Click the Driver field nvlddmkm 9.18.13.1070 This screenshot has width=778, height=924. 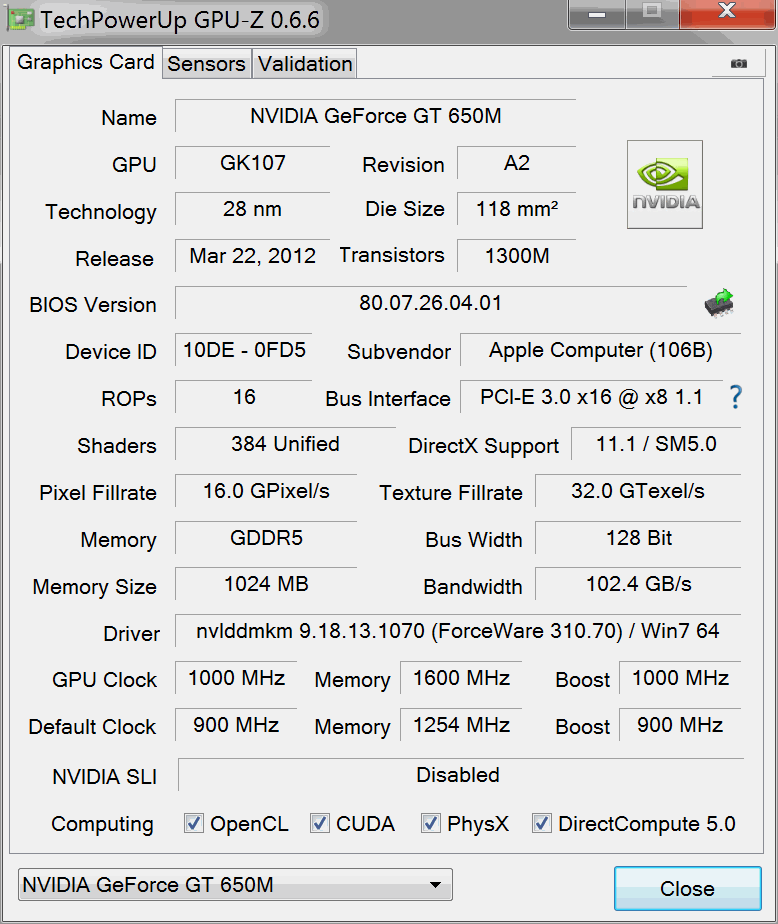(x=458, y=631)
